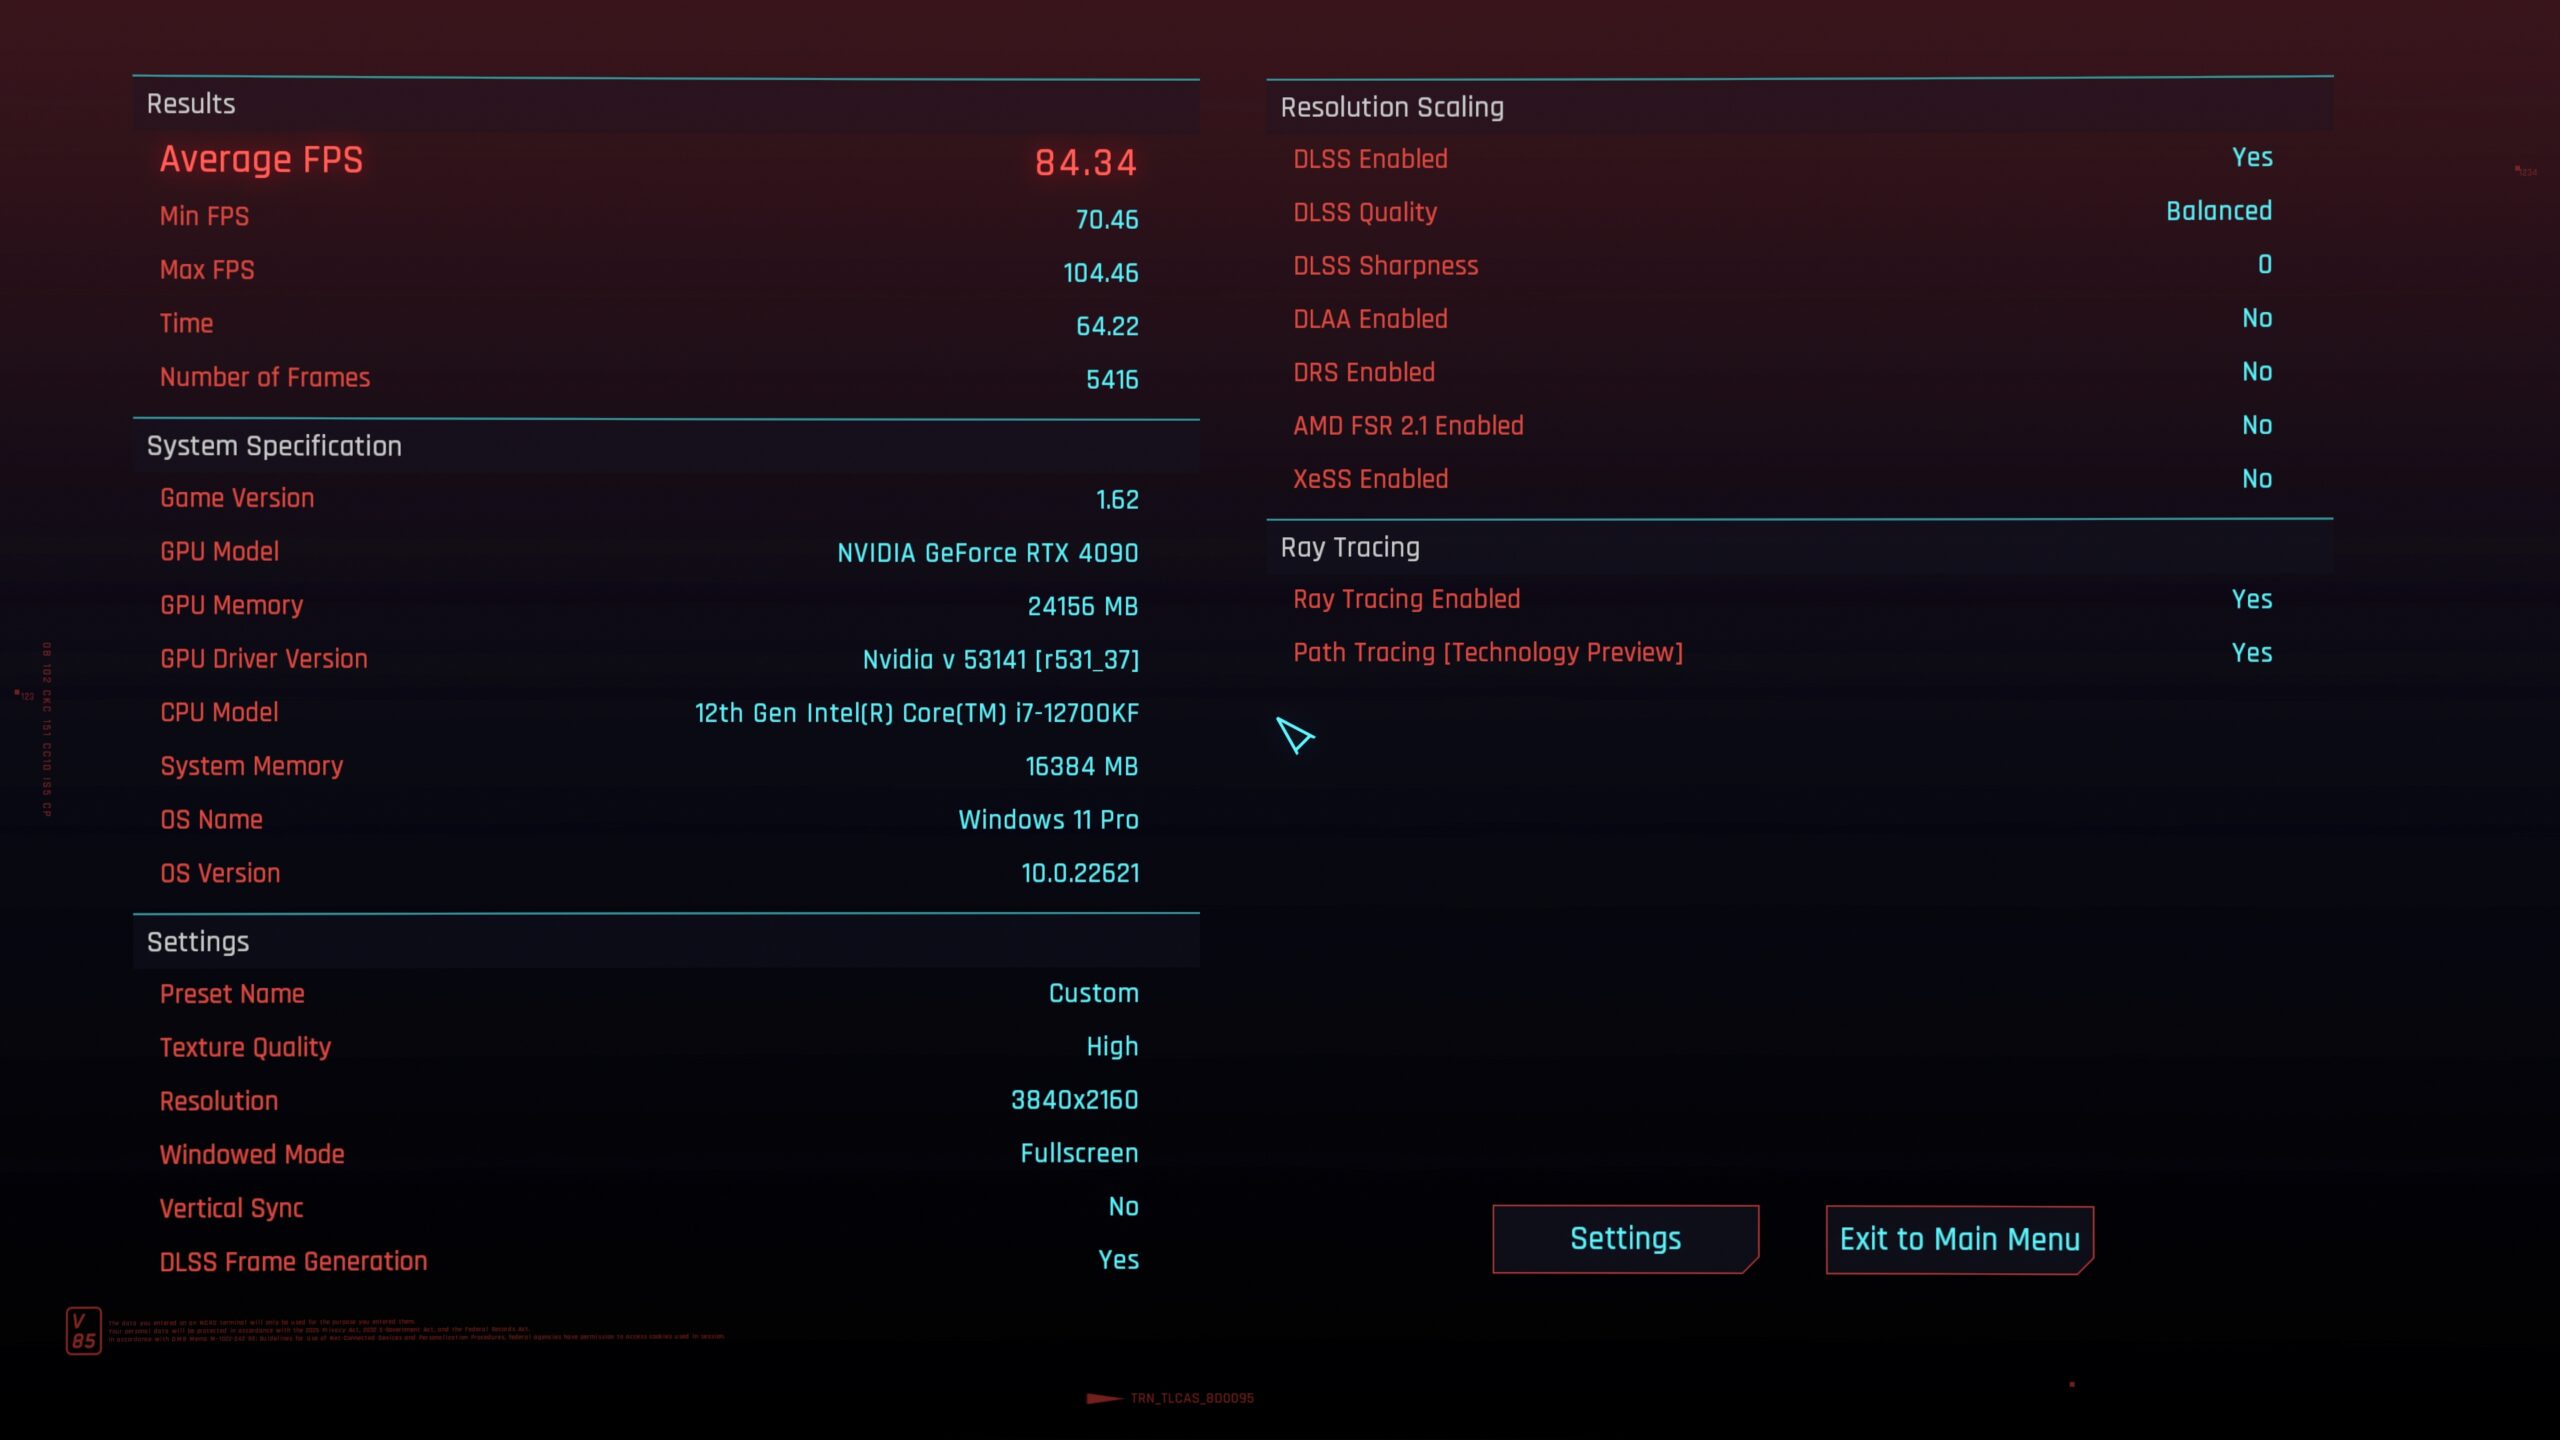Toggle Path Tracing Technology Preview
Image resolution: width=2560 pixels, height=1440 pixels.
click(2252, 652)
